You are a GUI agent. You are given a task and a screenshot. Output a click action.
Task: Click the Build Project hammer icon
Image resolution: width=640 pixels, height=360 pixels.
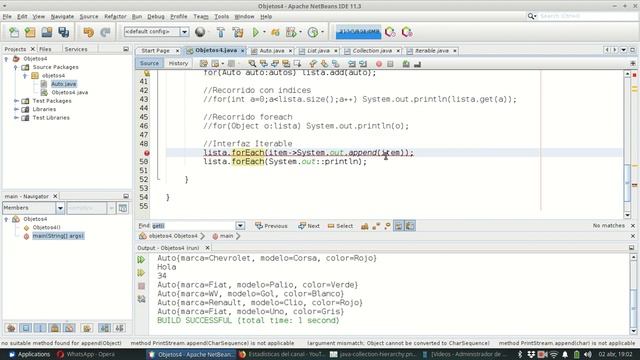(x=221, y=32)
